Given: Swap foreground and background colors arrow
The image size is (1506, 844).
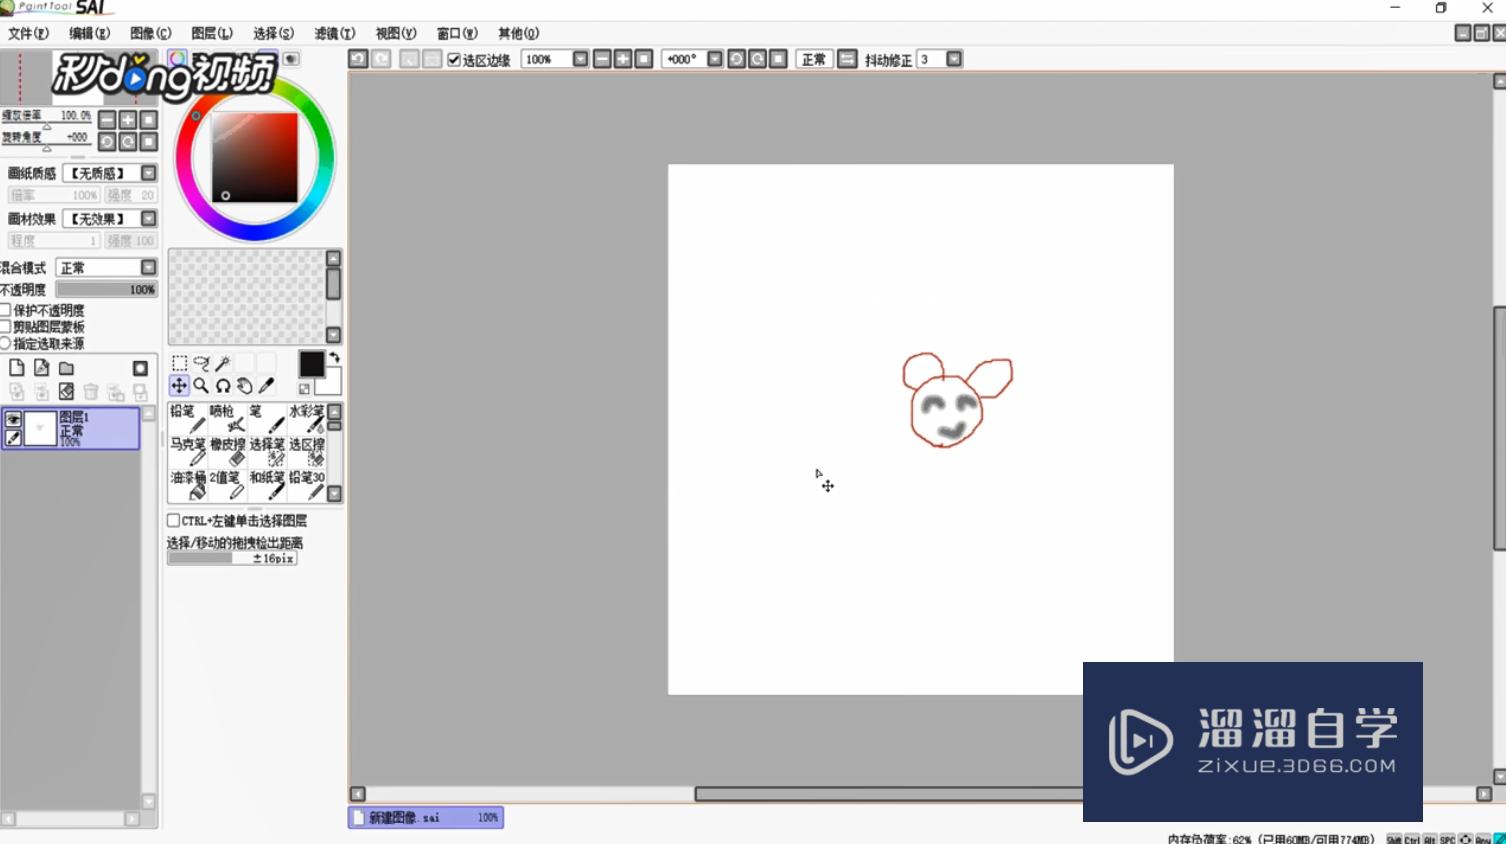Looking at the screenshot, I should (x=334, y=357).
